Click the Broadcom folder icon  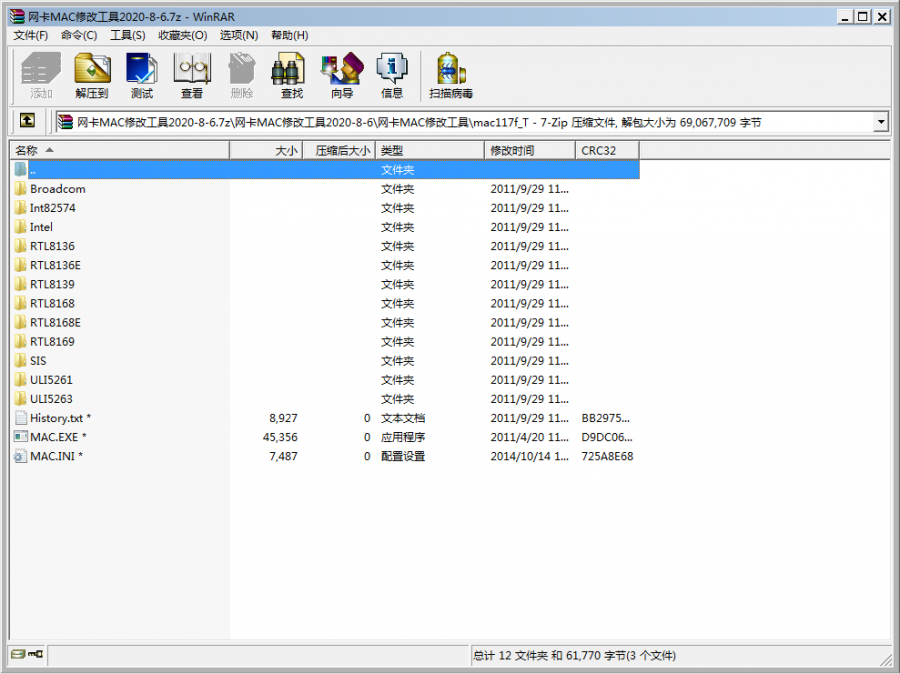point(21,189)
